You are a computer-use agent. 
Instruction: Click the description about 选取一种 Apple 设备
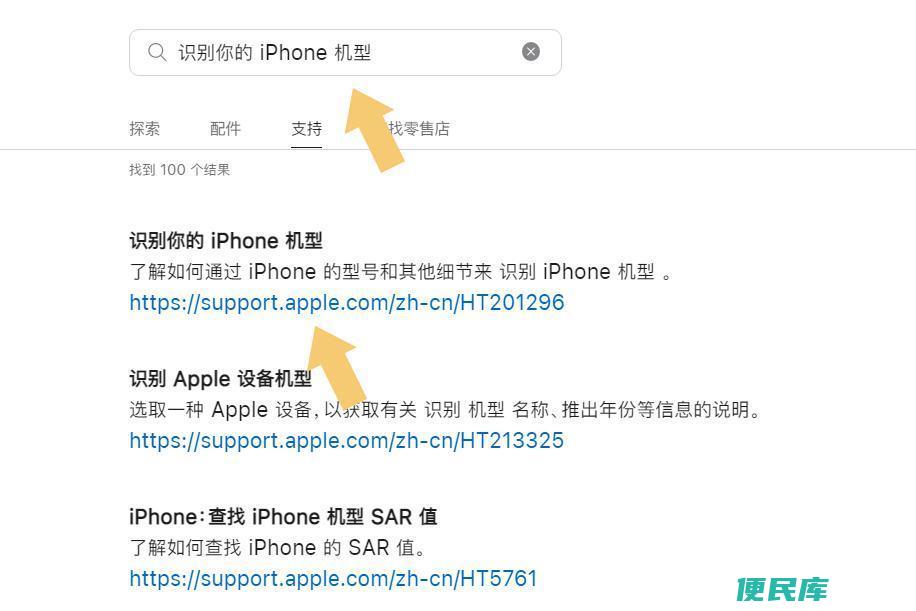tap(445, 409)
